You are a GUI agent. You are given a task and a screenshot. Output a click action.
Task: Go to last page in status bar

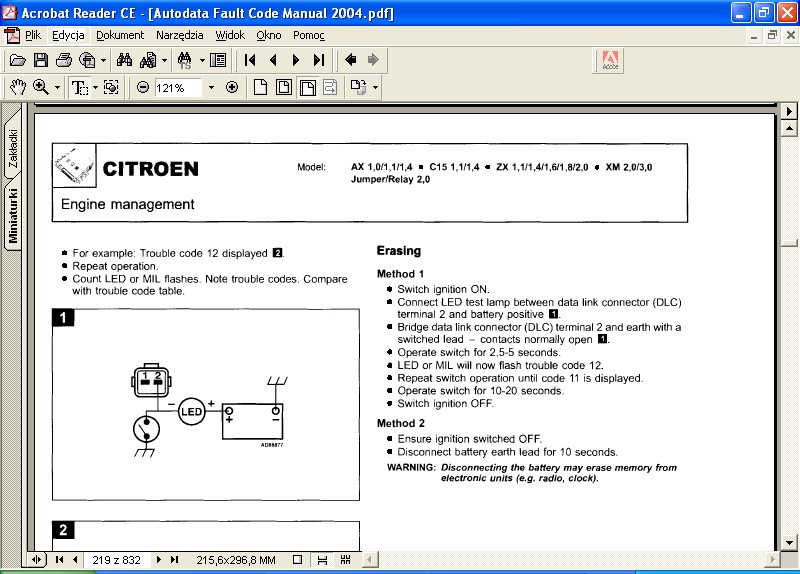(174, 560)
